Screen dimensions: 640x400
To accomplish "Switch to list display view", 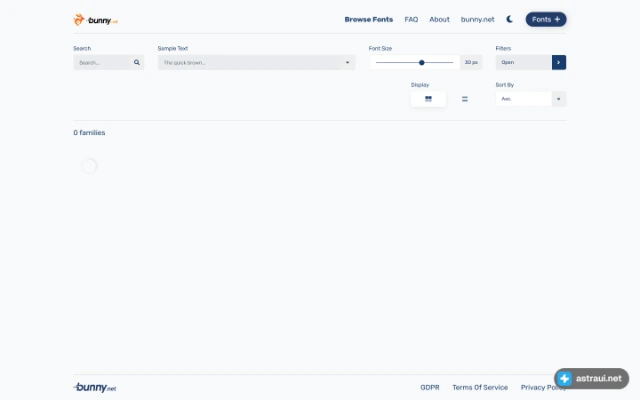I will [x=464, y=99].
